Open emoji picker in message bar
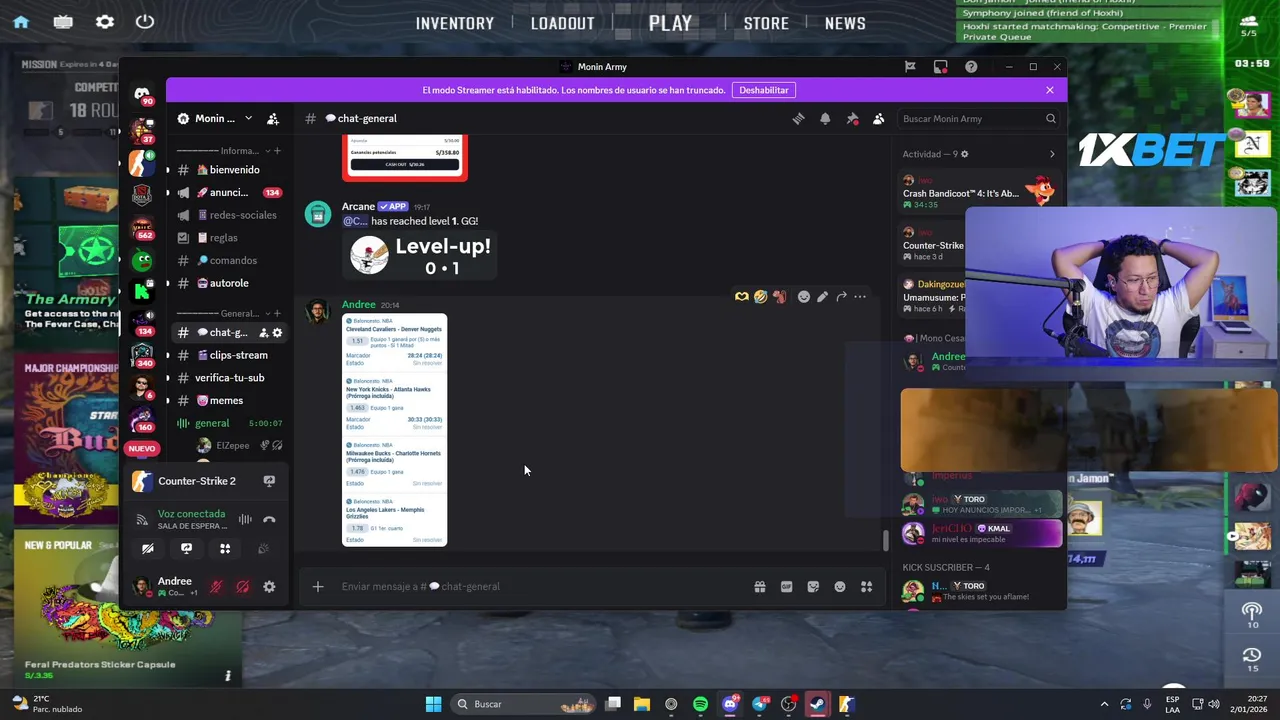This screenshot has width=1280, height=720. point(840,587)
